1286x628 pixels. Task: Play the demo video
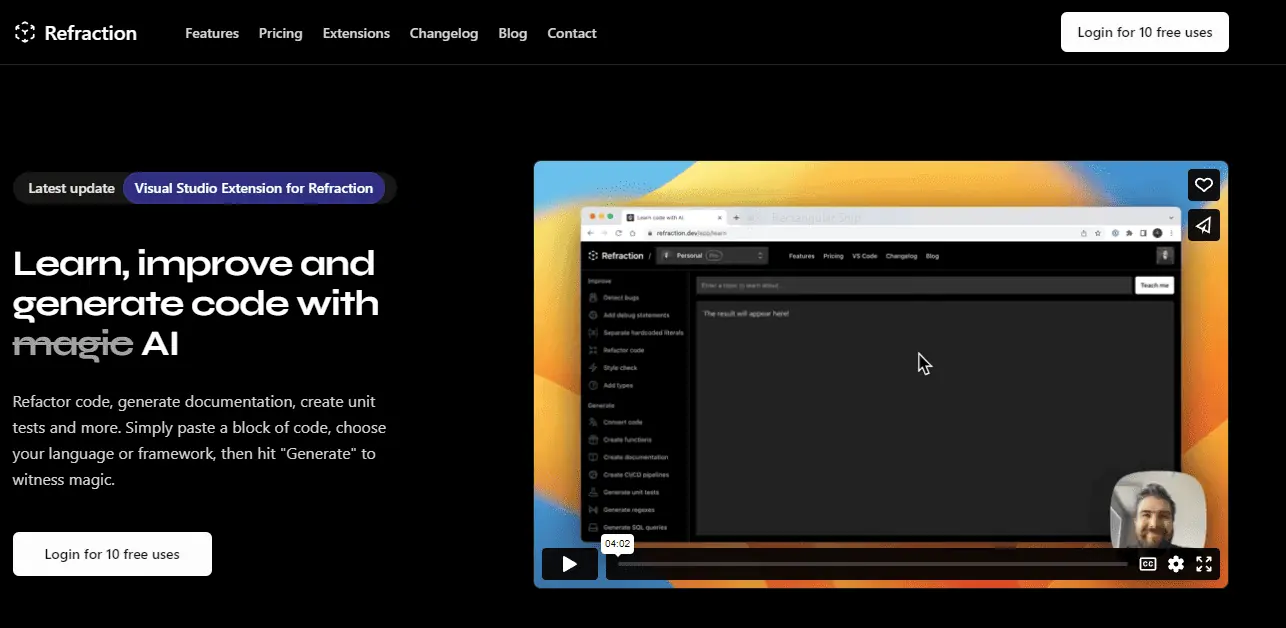click(570, 564)
